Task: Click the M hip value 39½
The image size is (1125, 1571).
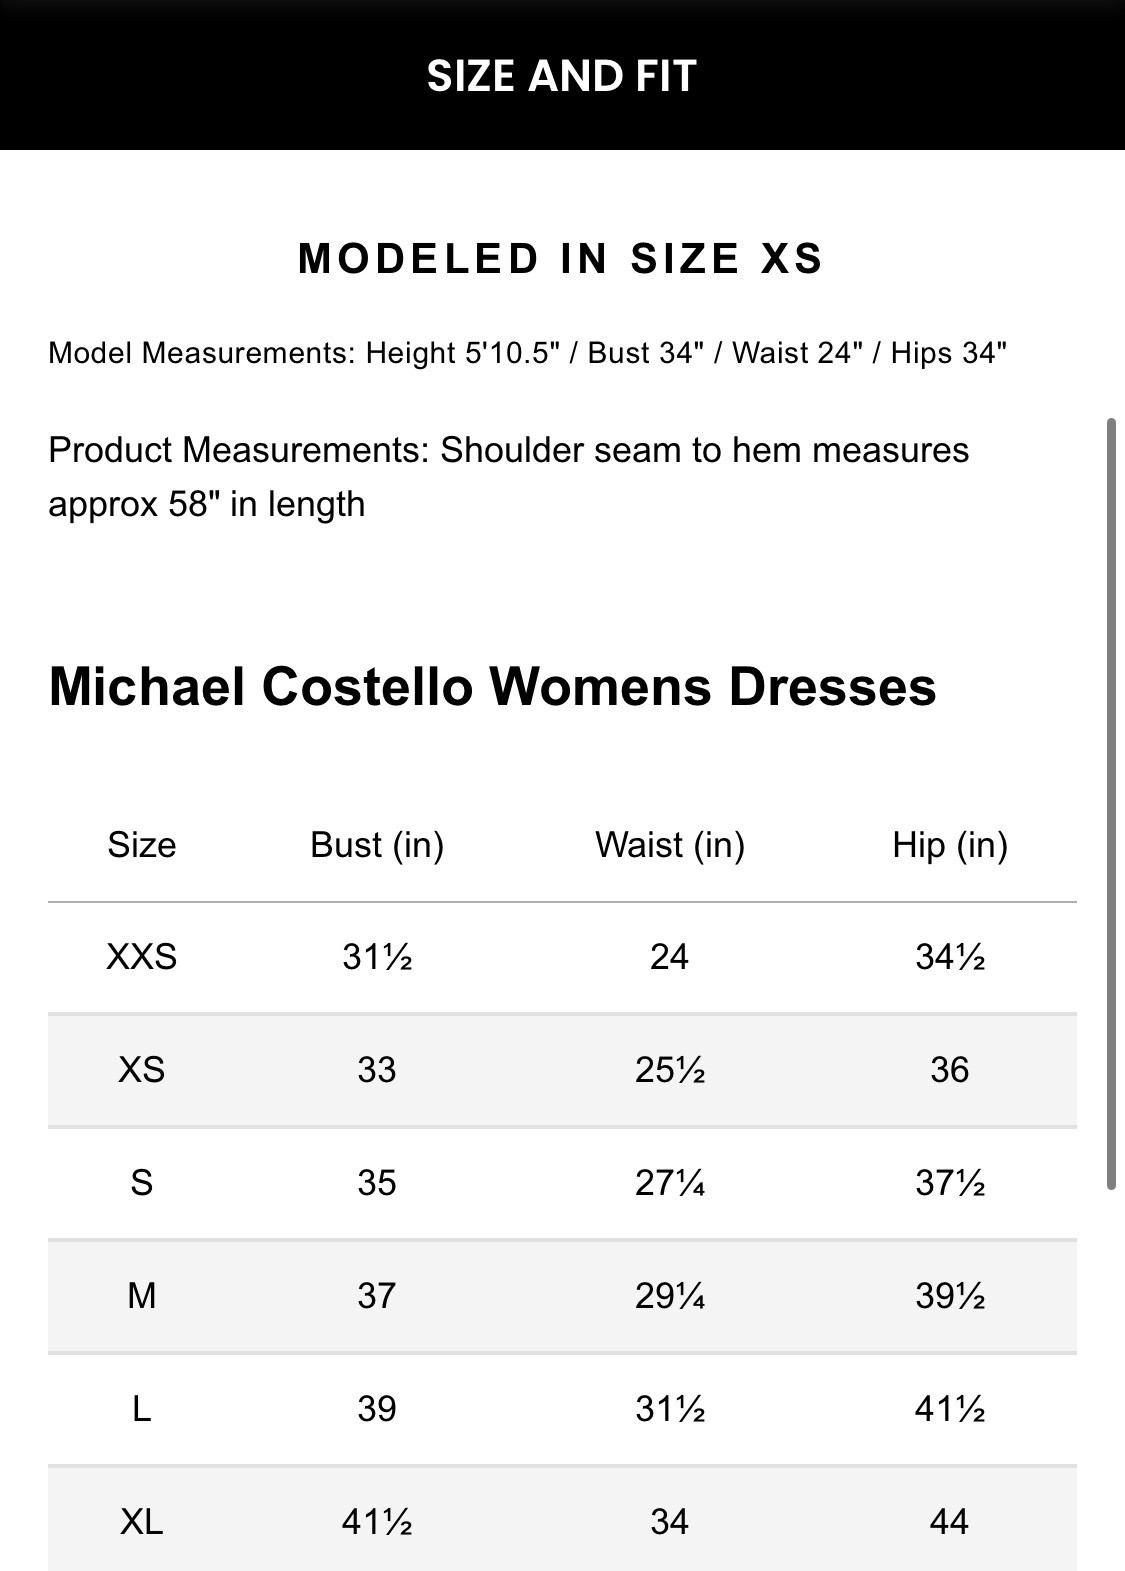Action: point(950,1296)
